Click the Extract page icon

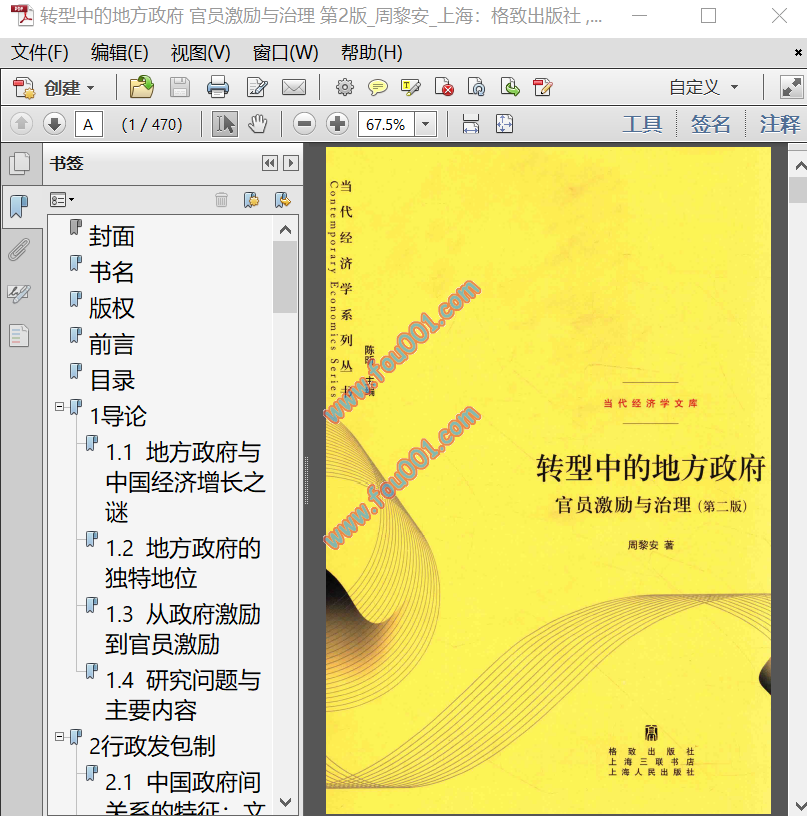coord(510,87)
